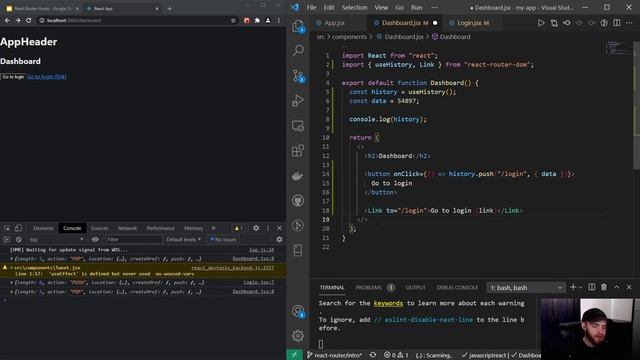Screen dimensions: 640x360
Task: Collapse the Tweet.jsx warning message
Action: pos(11,268)
